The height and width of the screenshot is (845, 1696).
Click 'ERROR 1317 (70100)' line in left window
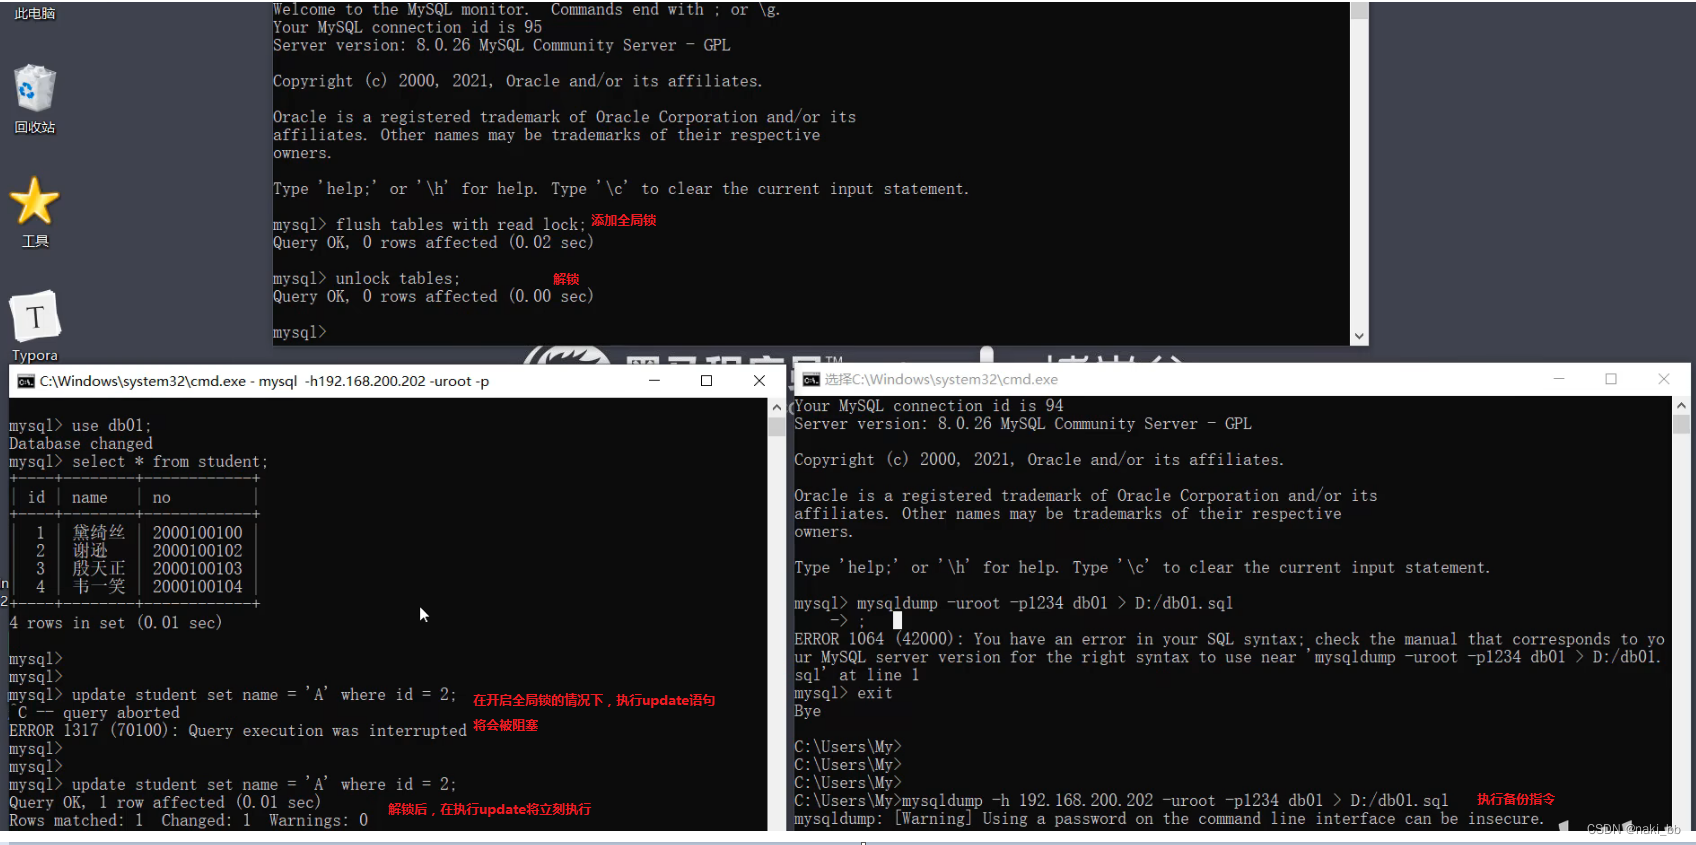238,731
